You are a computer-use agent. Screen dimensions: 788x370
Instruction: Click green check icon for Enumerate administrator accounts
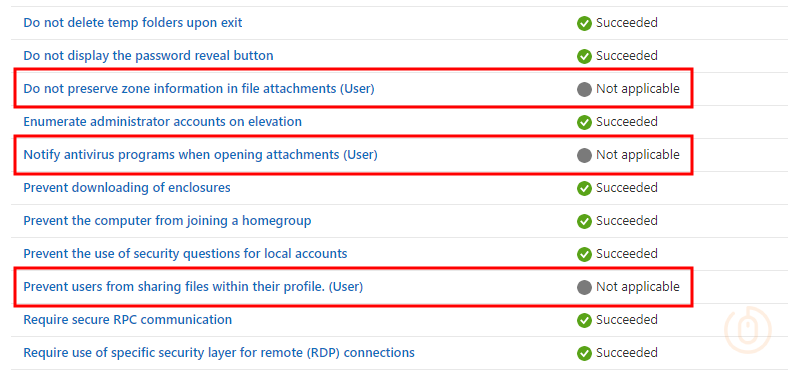click(x=584, y=122)
